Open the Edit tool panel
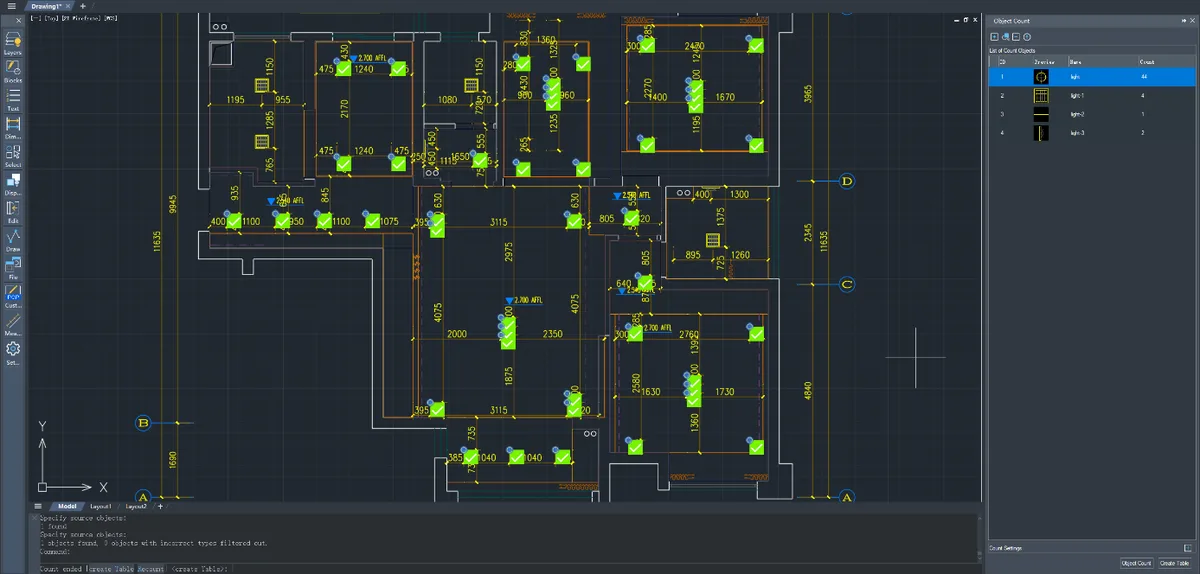1200x574 pixels. 13,212
